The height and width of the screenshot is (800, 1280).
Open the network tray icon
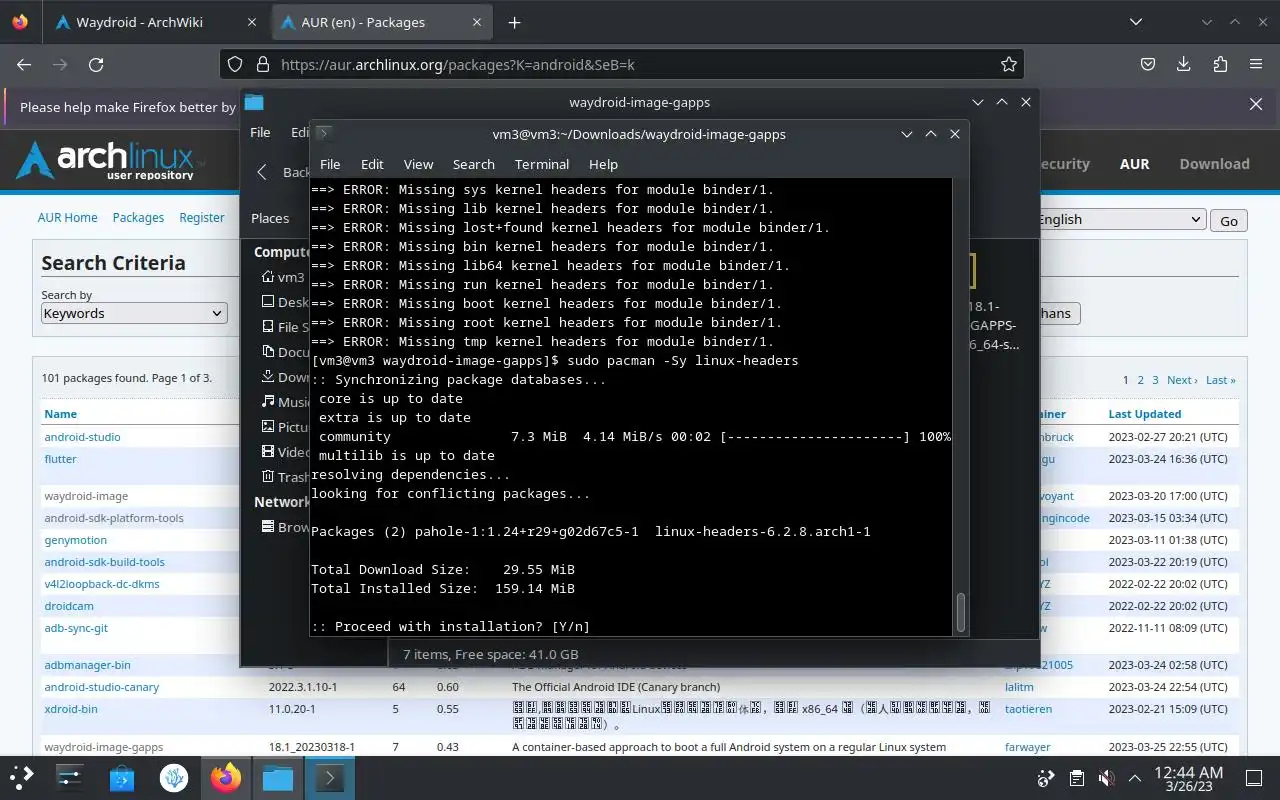click(1046, 778)
